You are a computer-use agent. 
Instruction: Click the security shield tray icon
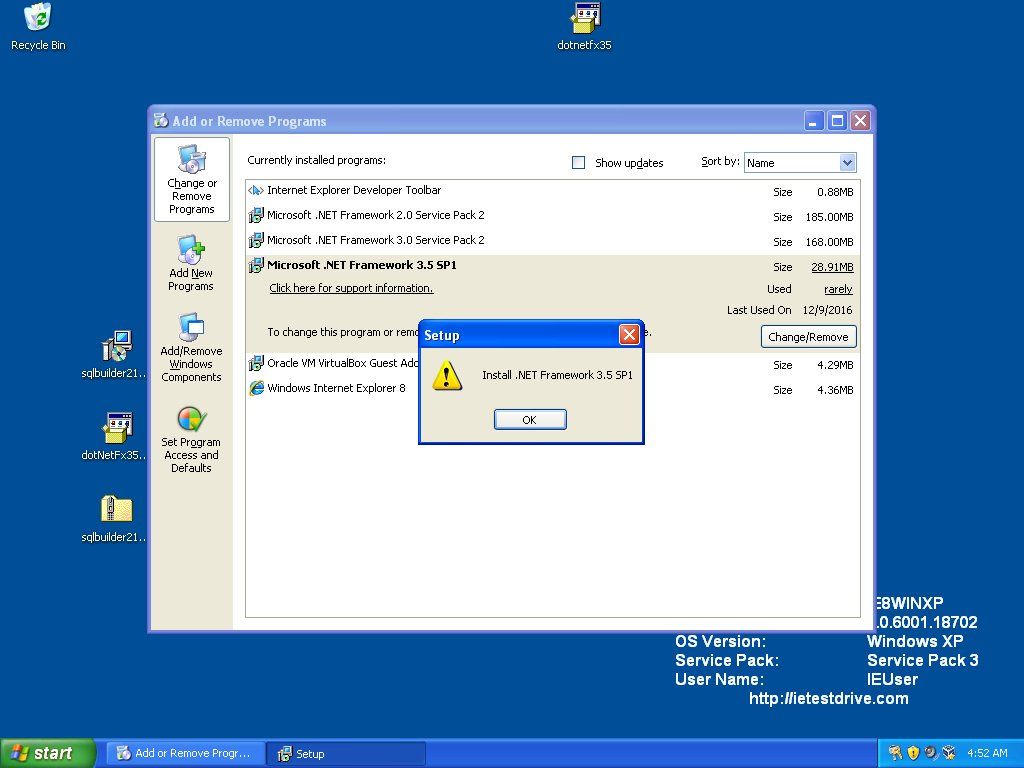click(x=913, y=753)
